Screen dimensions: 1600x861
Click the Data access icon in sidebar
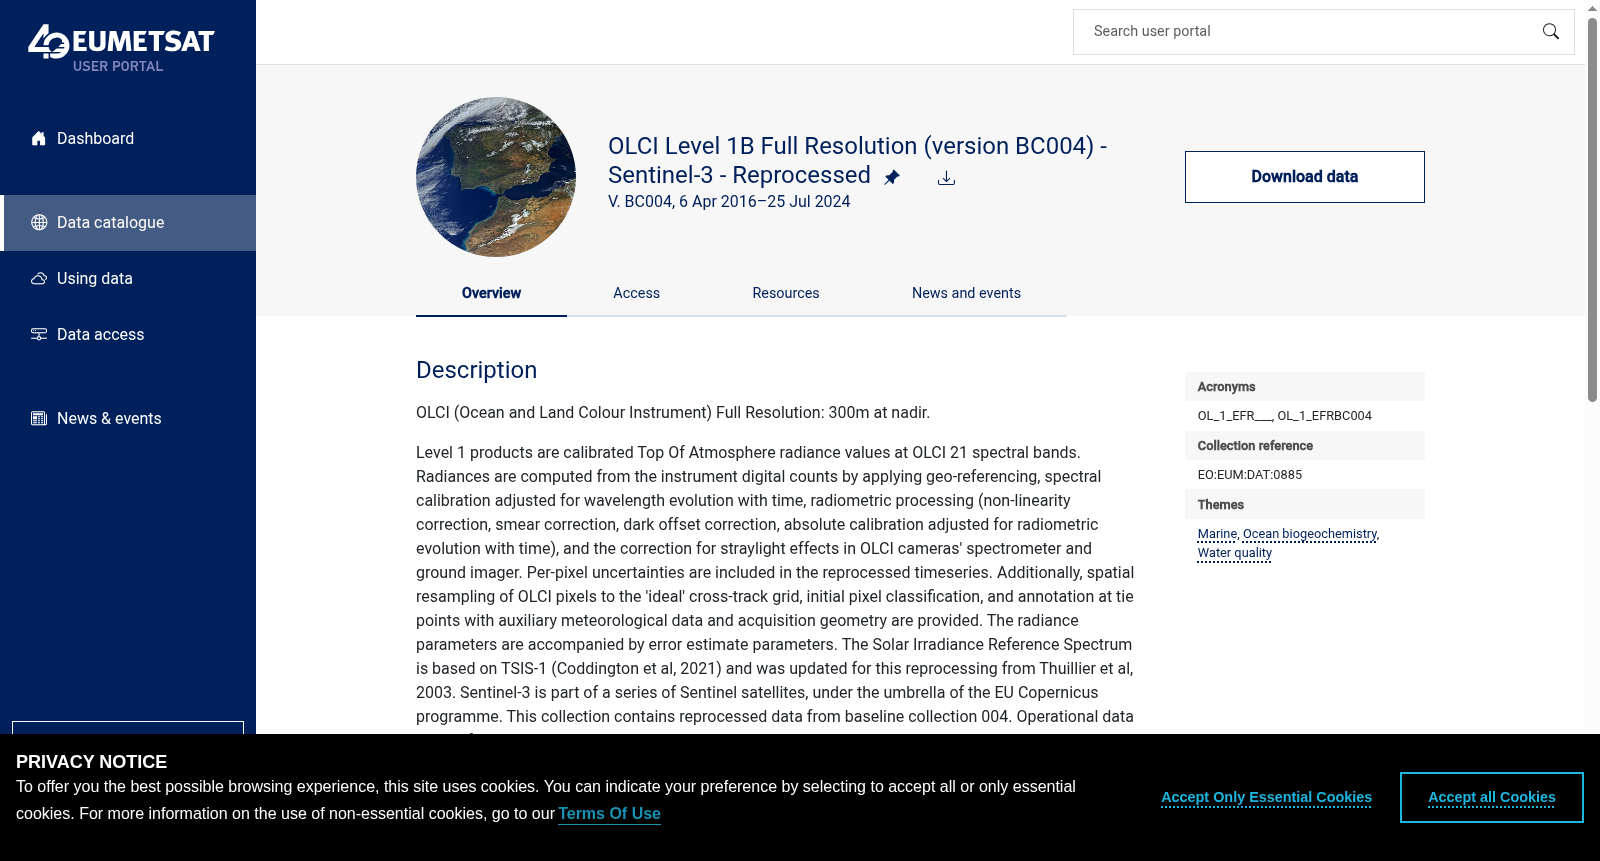click(39, 335)
